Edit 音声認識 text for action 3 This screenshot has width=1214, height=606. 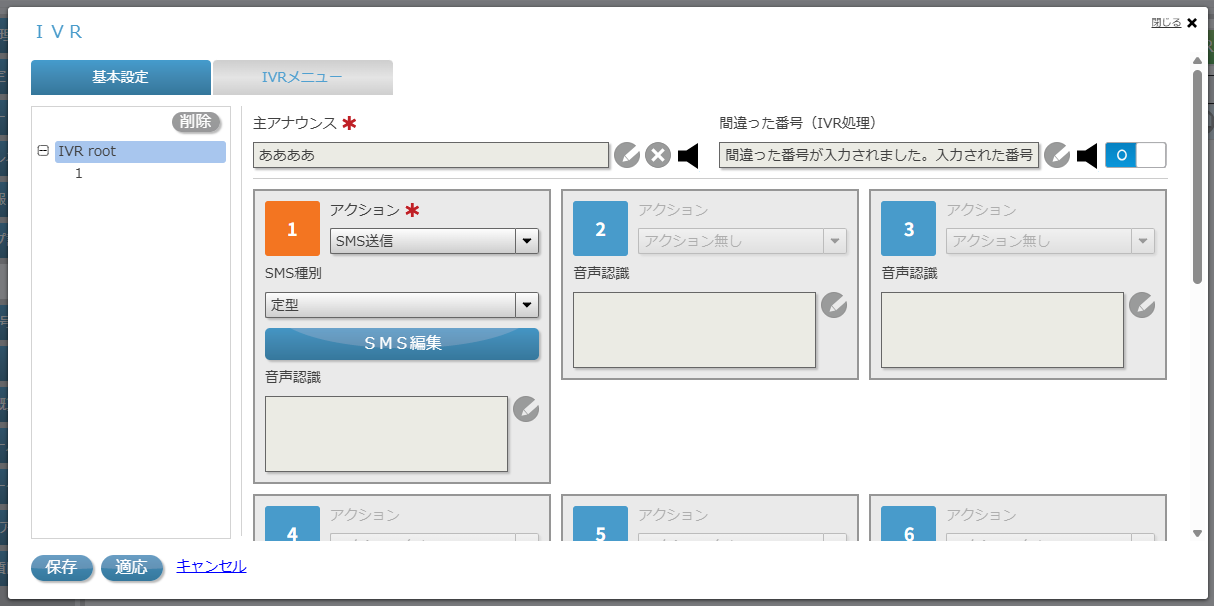(x=1142, y=306)
